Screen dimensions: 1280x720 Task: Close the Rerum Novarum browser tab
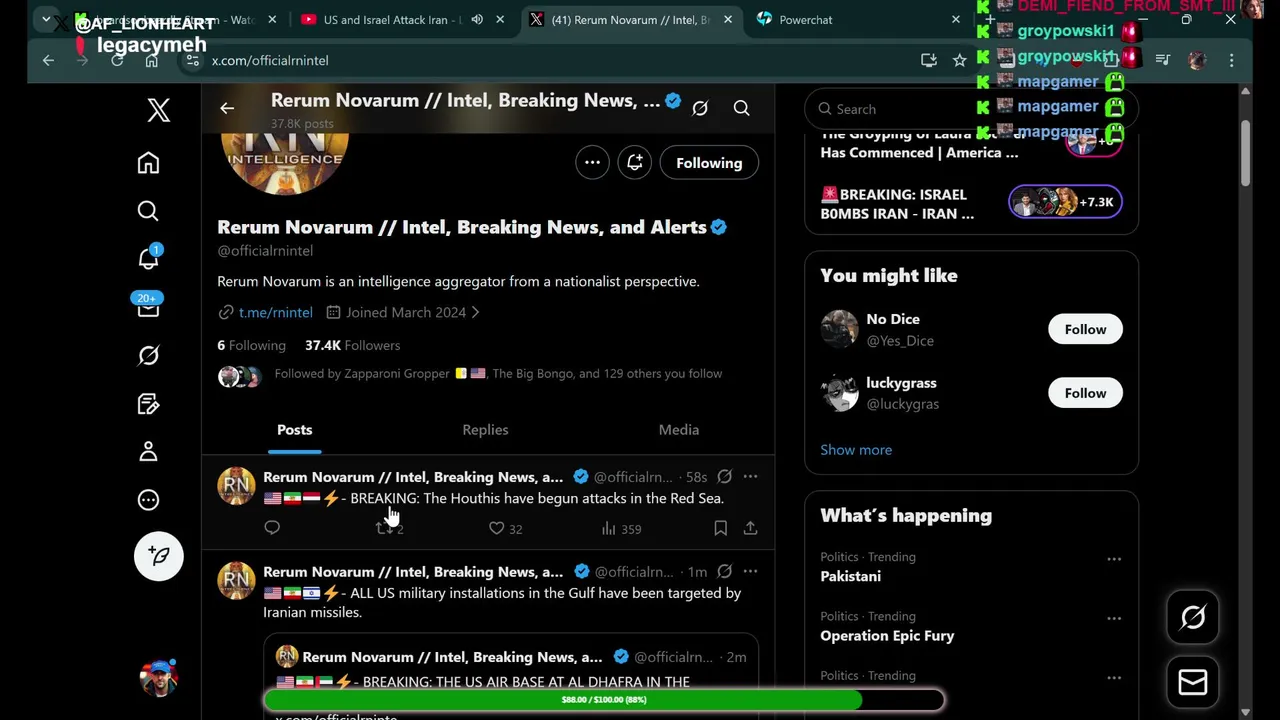point(727,19)
